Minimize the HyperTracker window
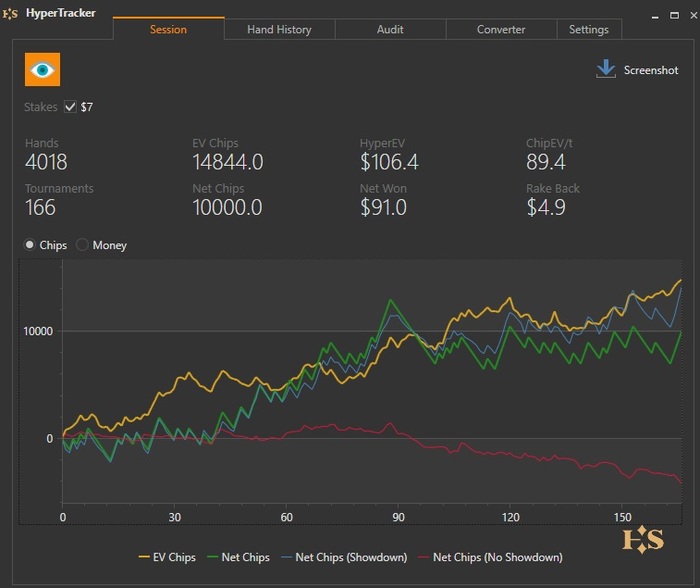700x588 pixels. tap(655, 16)
